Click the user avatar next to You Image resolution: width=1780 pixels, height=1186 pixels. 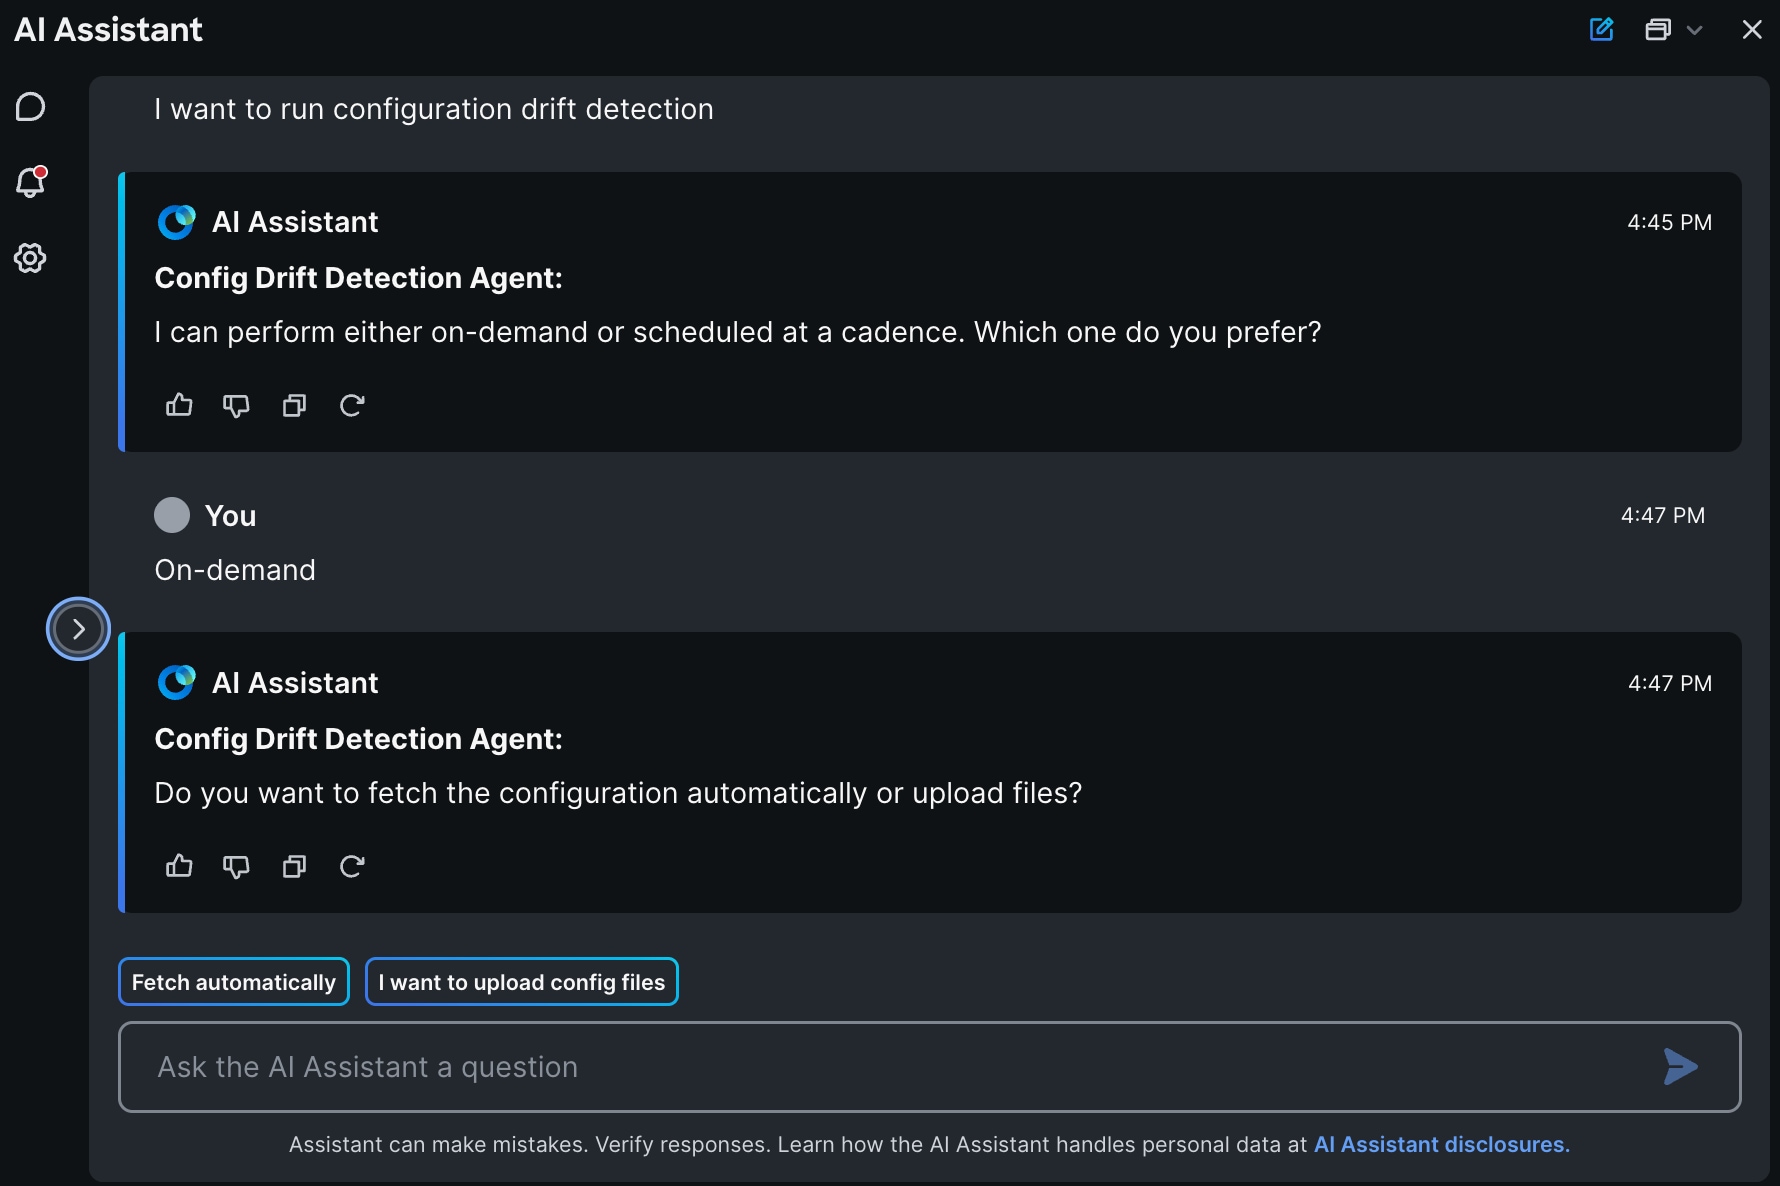pyautogui.click(x=172, y=515)
